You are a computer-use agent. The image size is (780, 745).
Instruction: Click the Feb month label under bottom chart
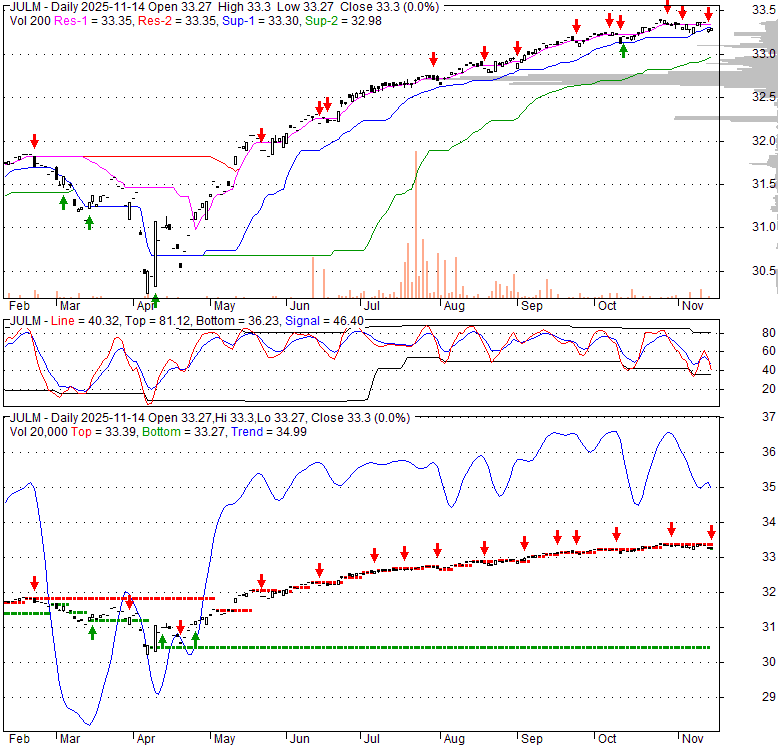coord(19,739)
